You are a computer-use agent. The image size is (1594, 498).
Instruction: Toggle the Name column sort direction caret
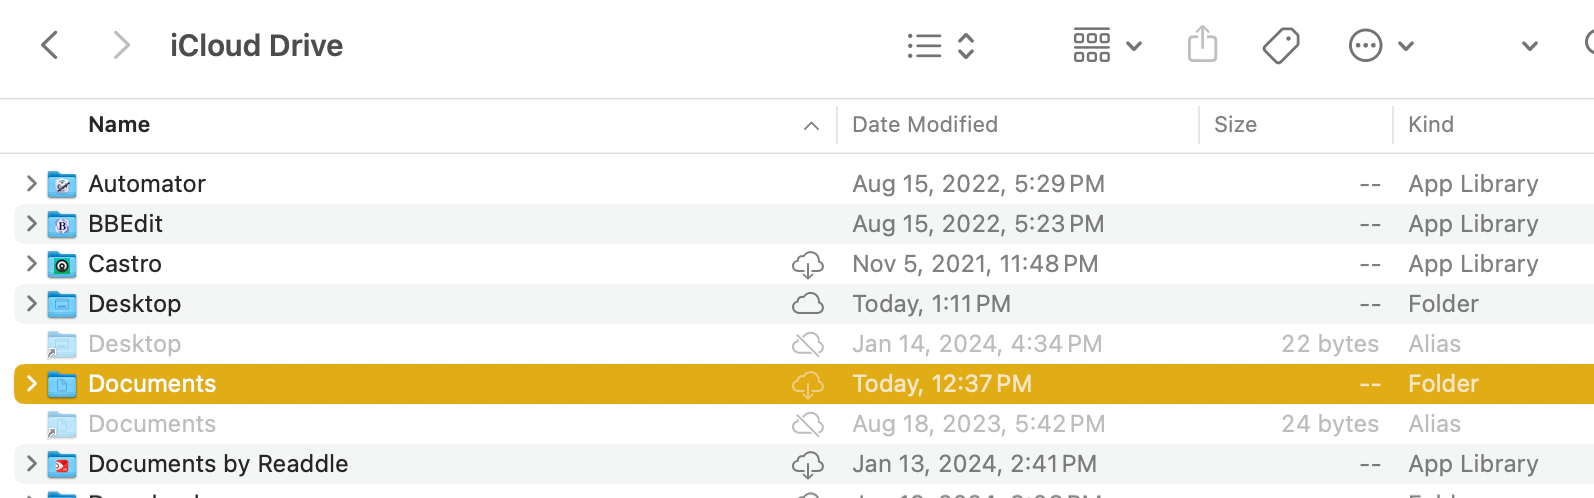pos(811,126)
